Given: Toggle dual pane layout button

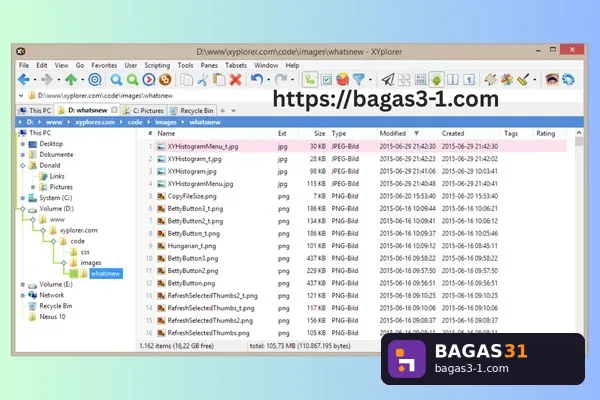Looking at the screenshot, I should click(x=453, y=80).
